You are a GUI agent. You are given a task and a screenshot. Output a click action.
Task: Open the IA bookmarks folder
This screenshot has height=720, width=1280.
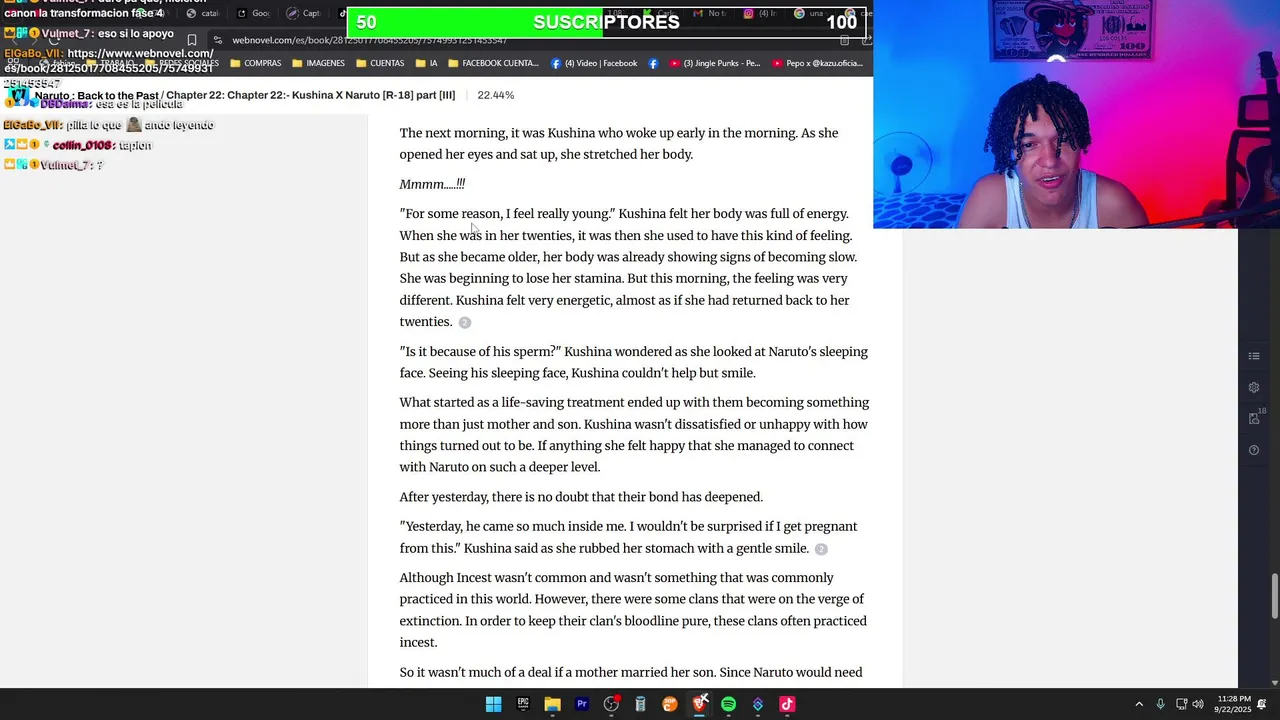click(x=426, y=63)
